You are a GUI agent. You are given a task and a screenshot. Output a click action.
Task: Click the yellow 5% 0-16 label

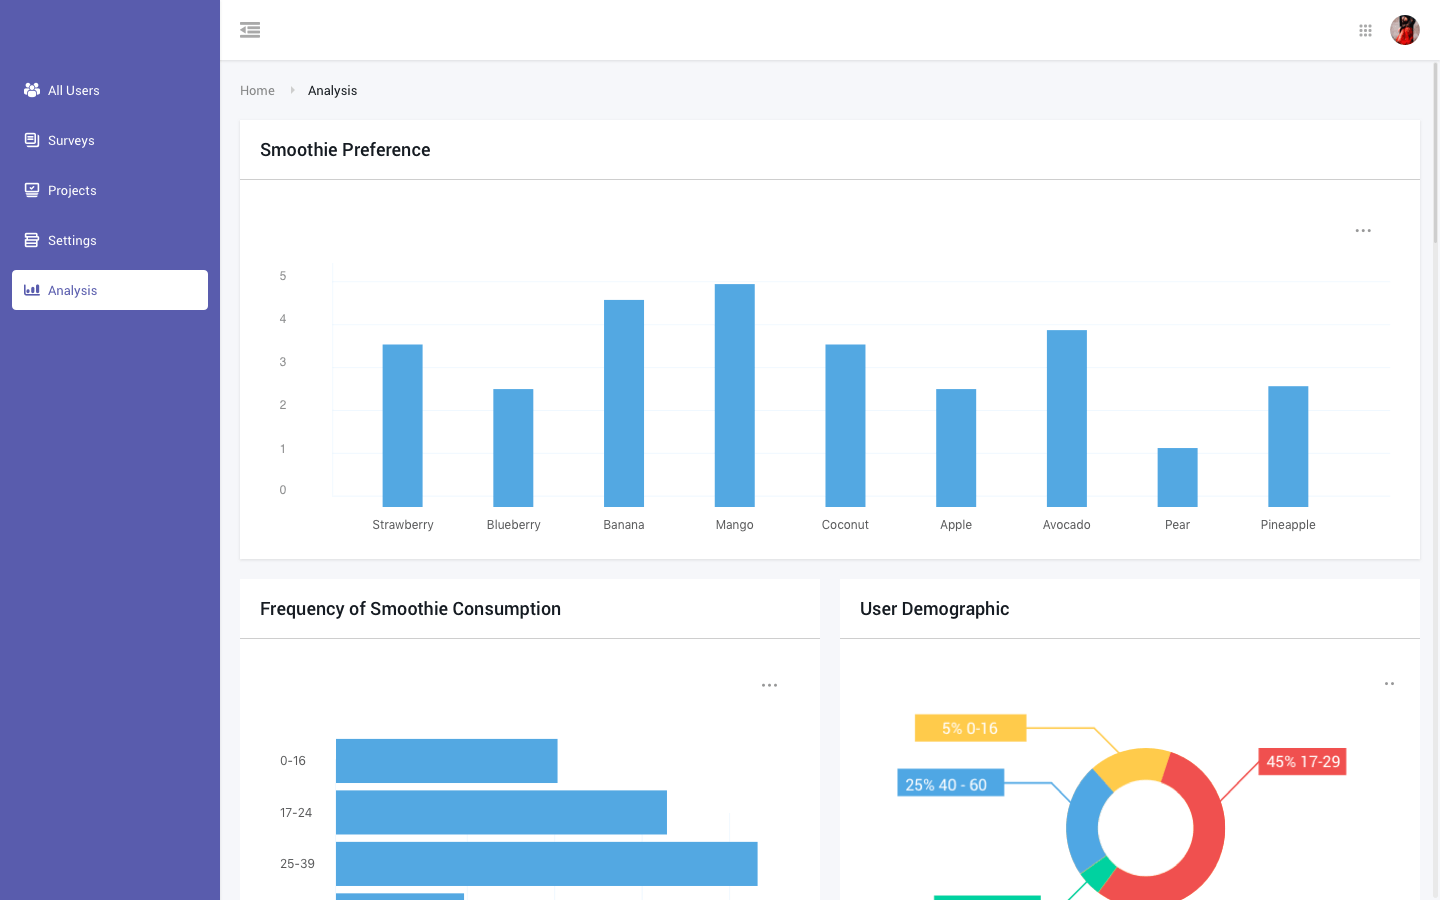tap(970, 728)
